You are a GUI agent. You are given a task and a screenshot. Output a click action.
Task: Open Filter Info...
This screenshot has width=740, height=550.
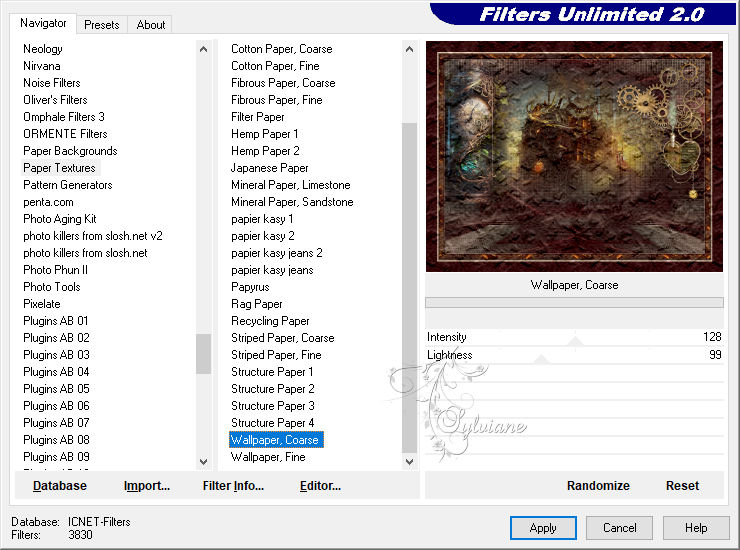pyautogui.click(x=233, y=486)
